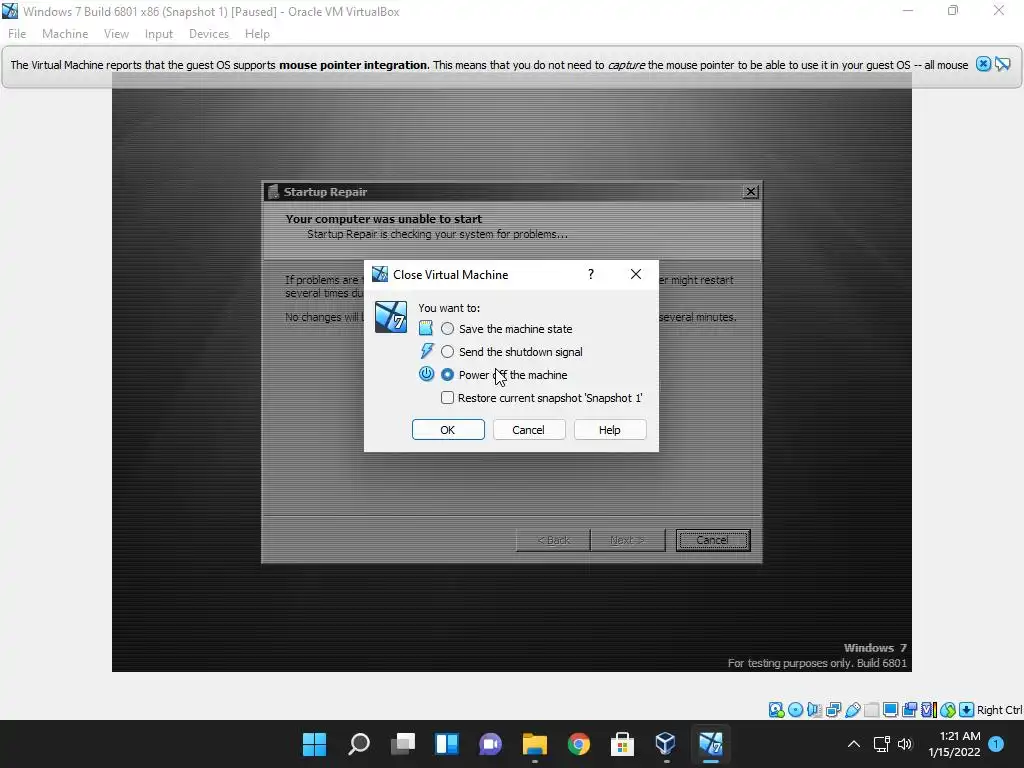Open network icon in system tray

coord(882,744)
